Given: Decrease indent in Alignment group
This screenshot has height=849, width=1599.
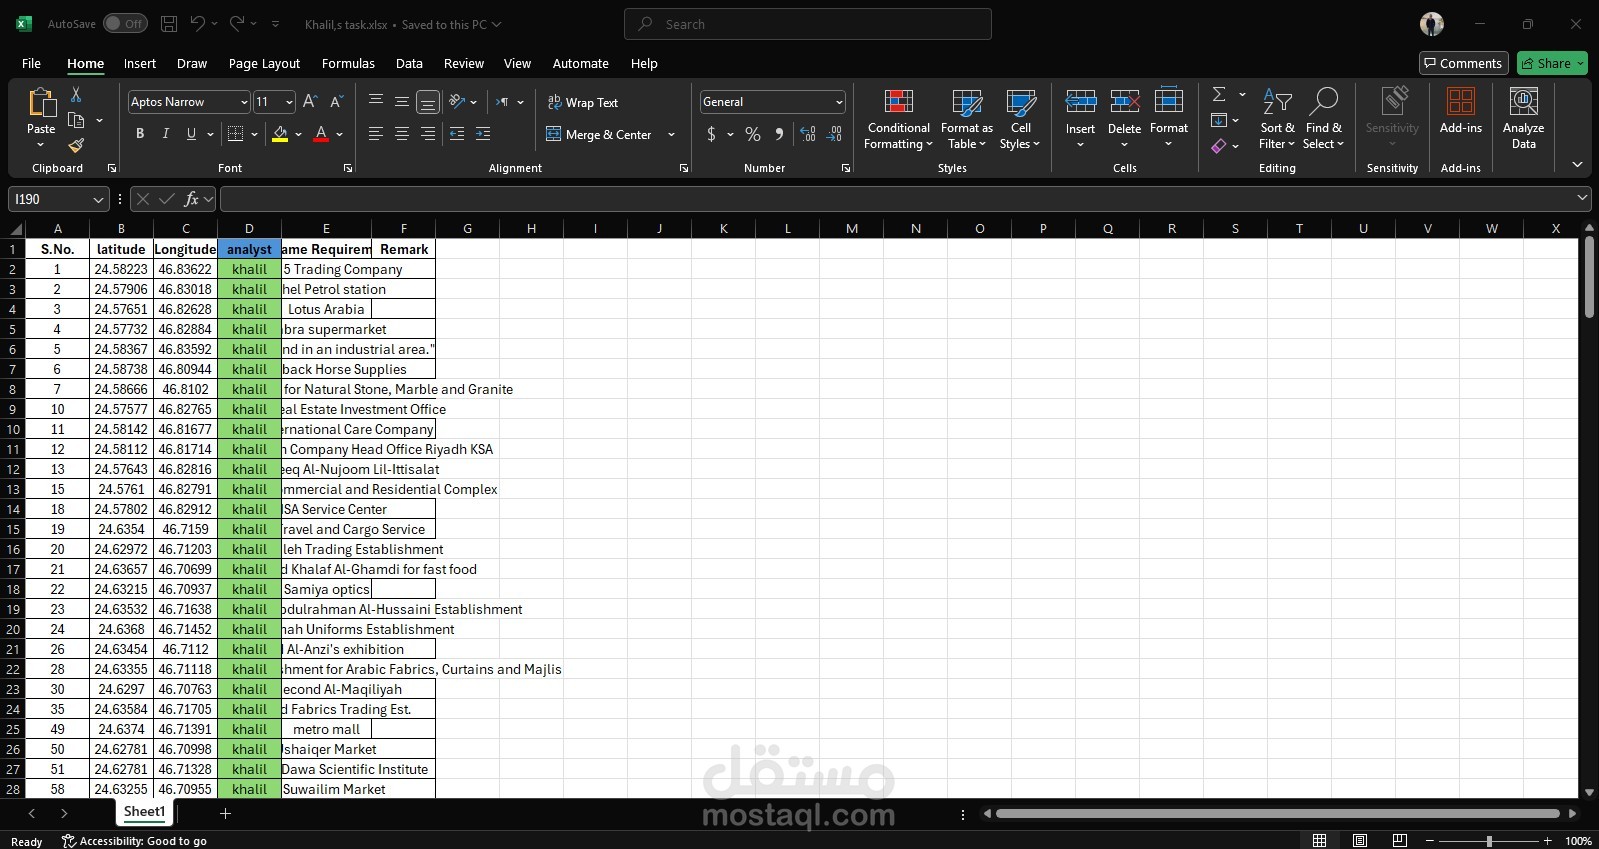Looking at the screenshot, I should pyautogui.click(x=457, y=134).
